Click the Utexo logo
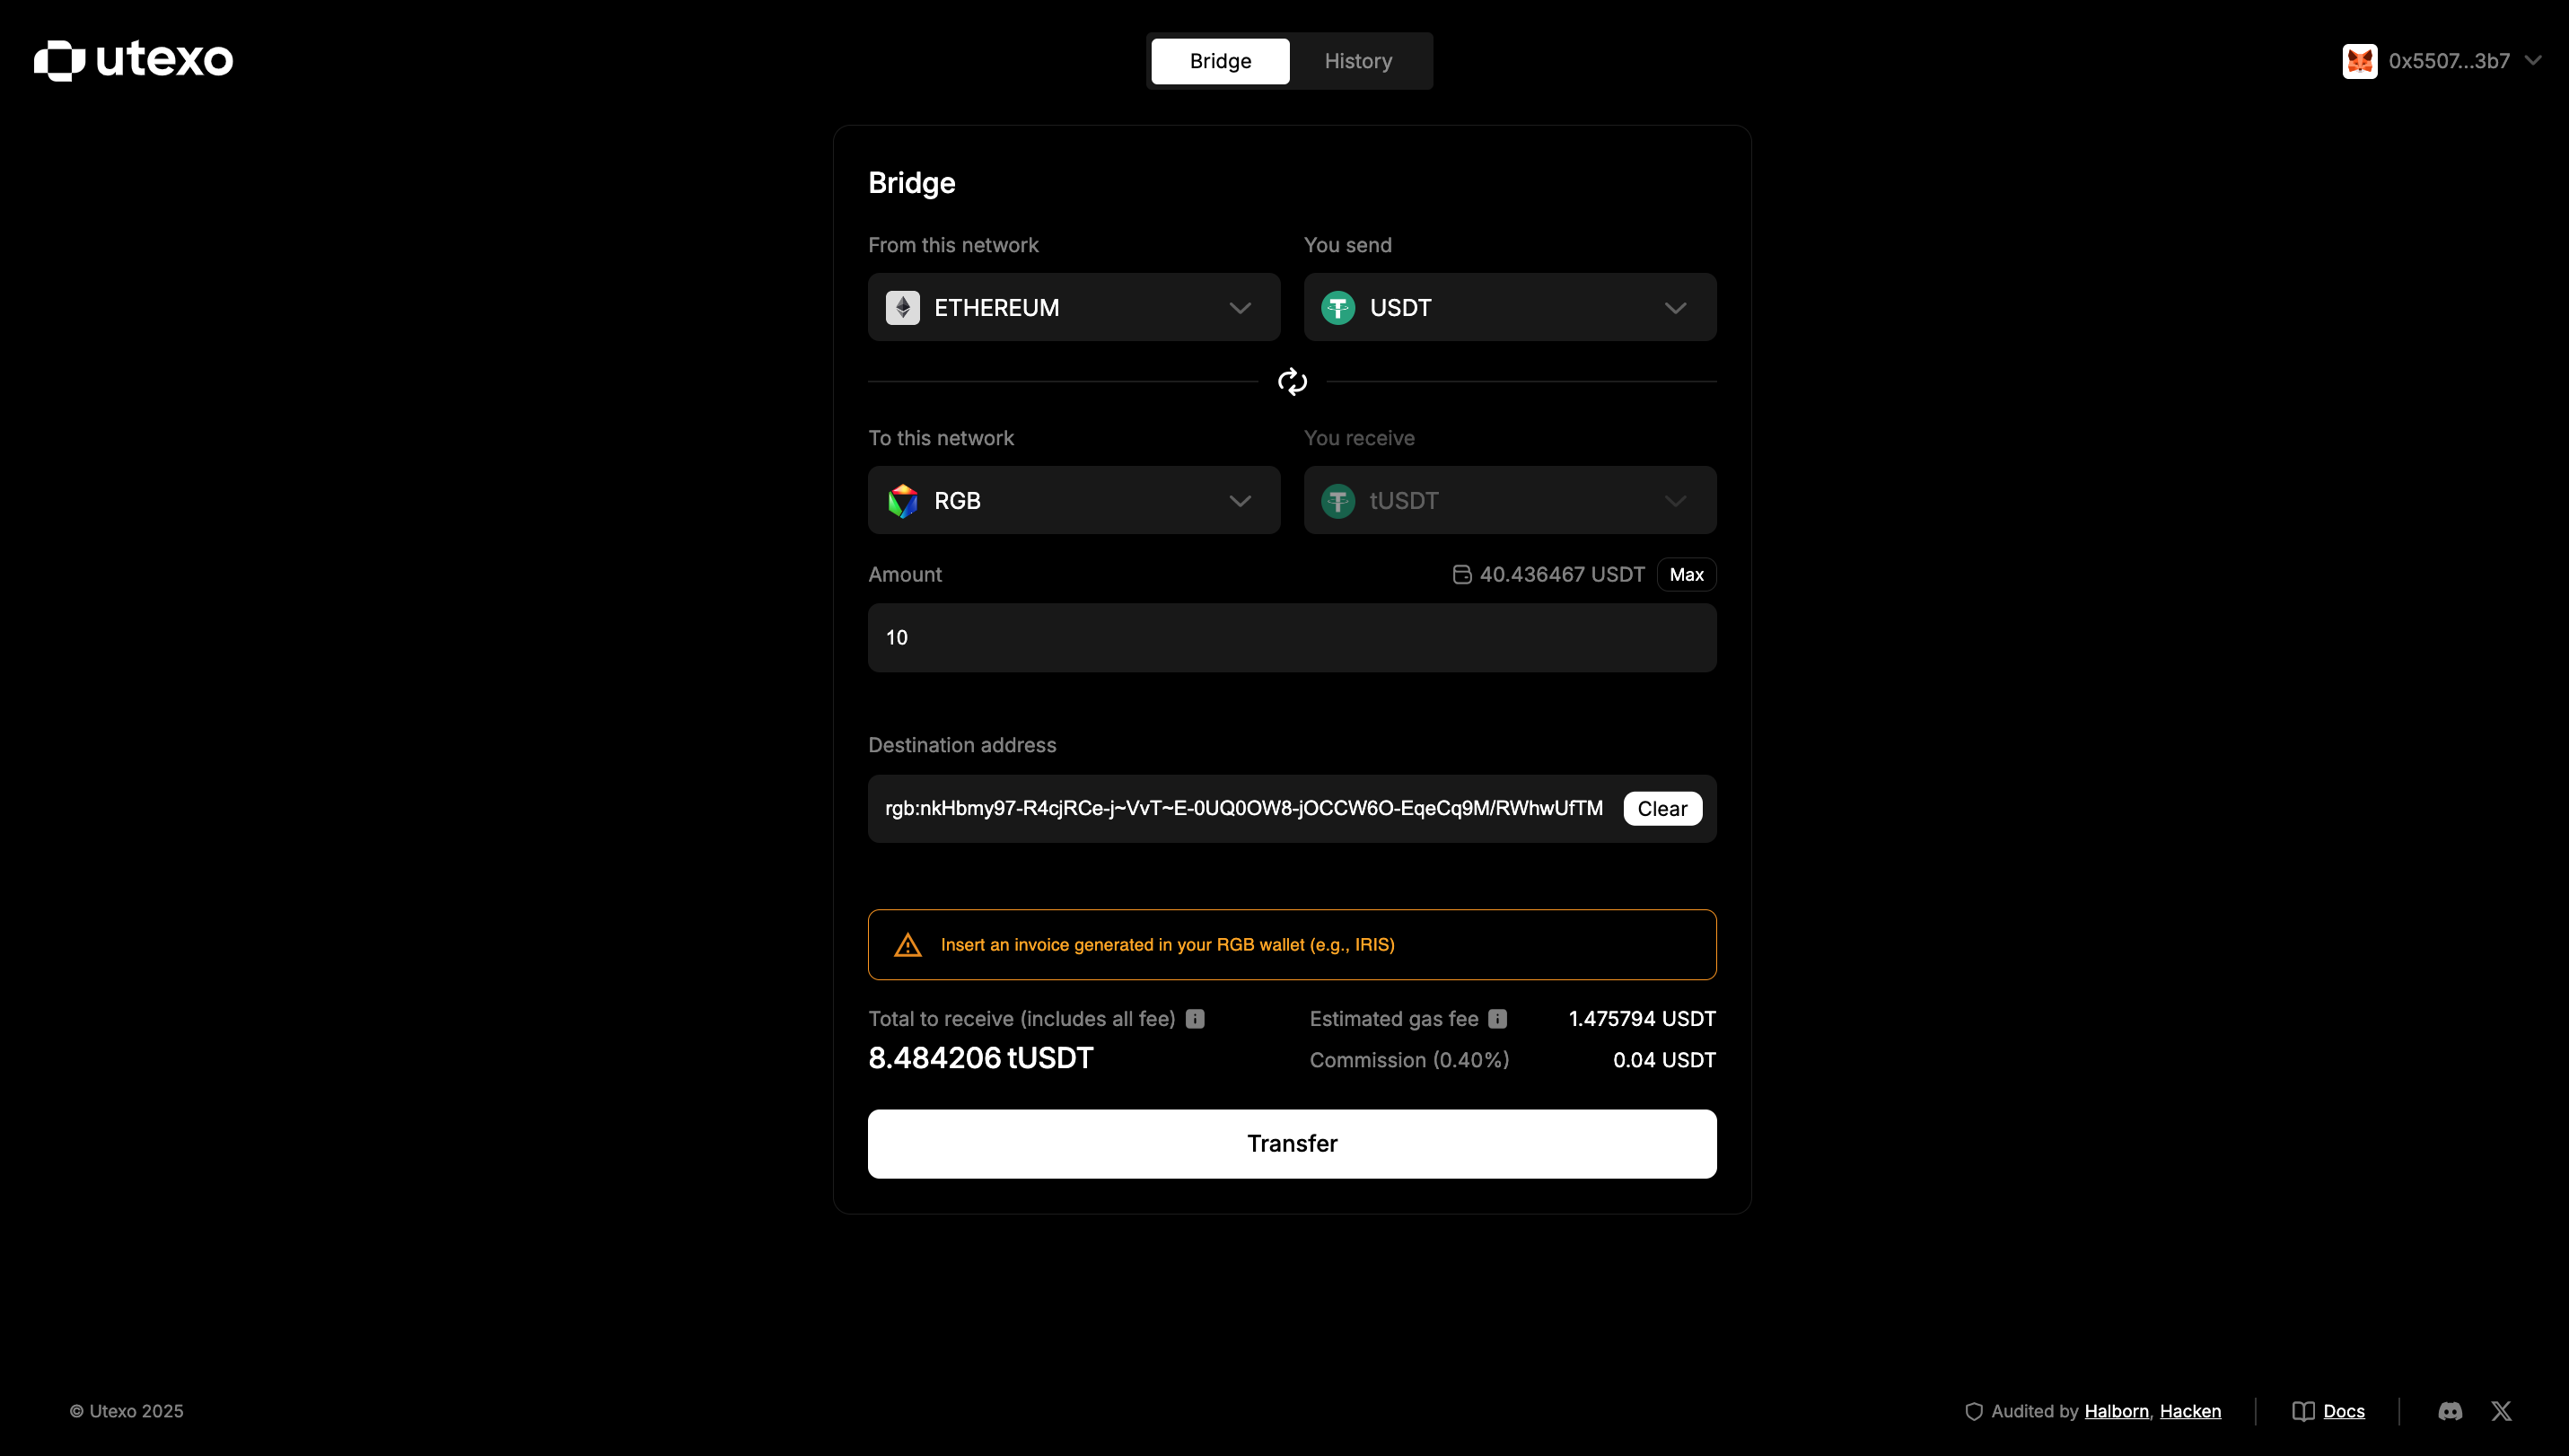 tap(133, 60)
